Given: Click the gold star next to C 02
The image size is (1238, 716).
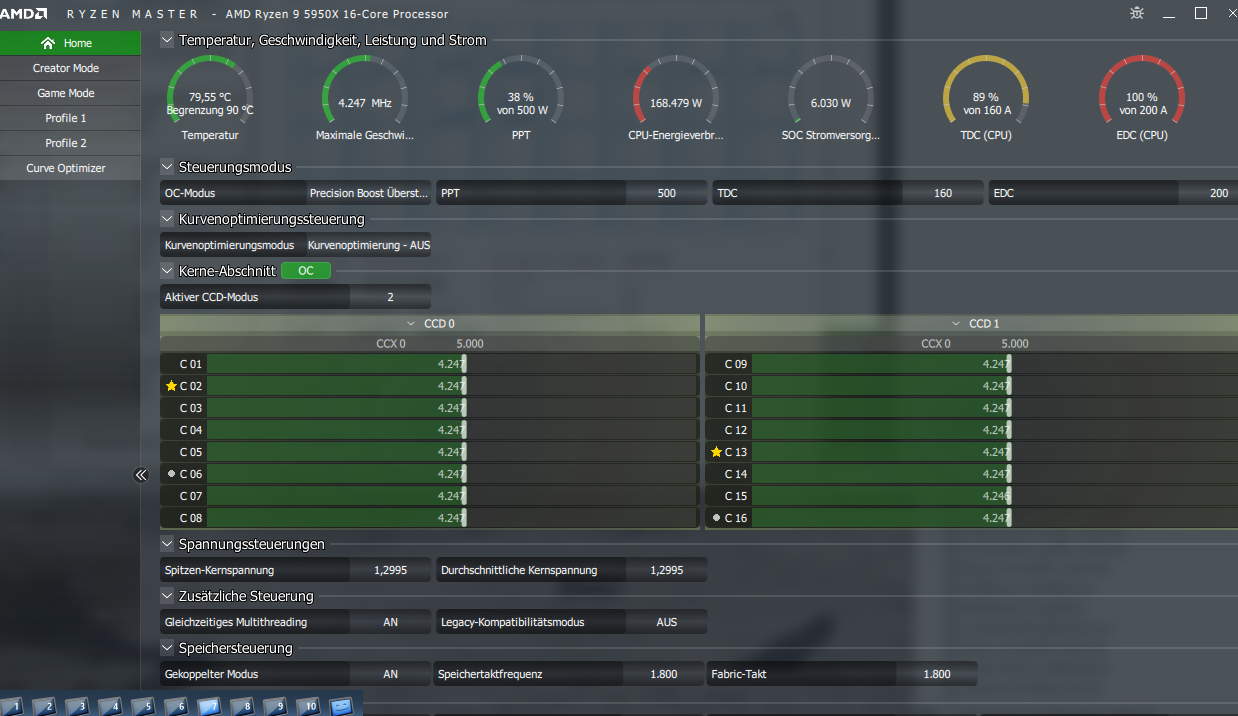Looking at the screenshot, I should 171,386.
